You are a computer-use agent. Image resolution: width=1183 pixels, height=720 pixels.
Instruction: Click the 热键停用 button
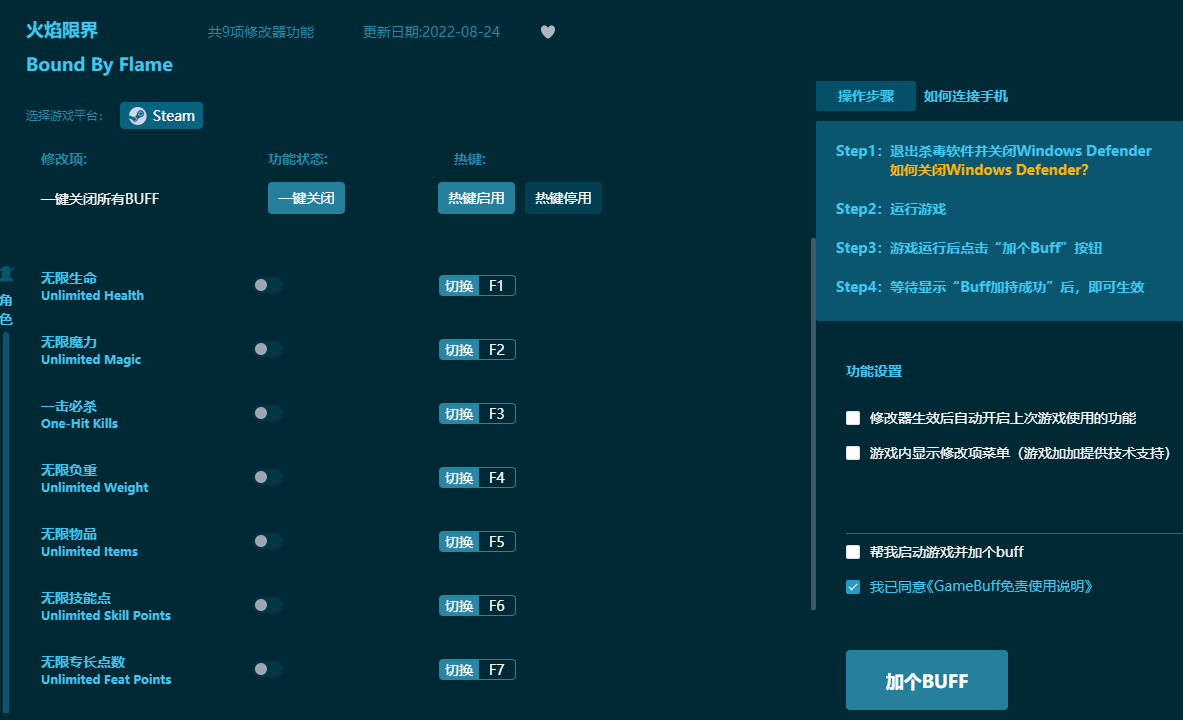coord(563,198)
